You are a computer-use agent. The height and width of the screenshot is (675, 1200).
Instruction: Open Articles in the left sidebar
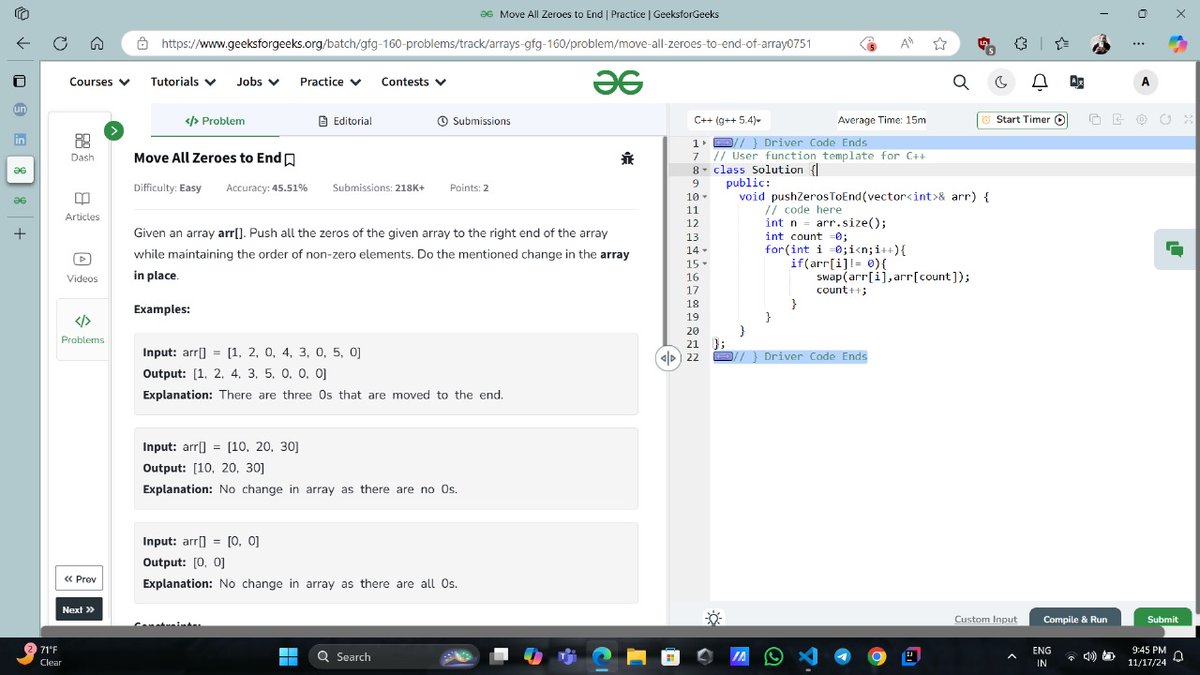pos(83,208)
